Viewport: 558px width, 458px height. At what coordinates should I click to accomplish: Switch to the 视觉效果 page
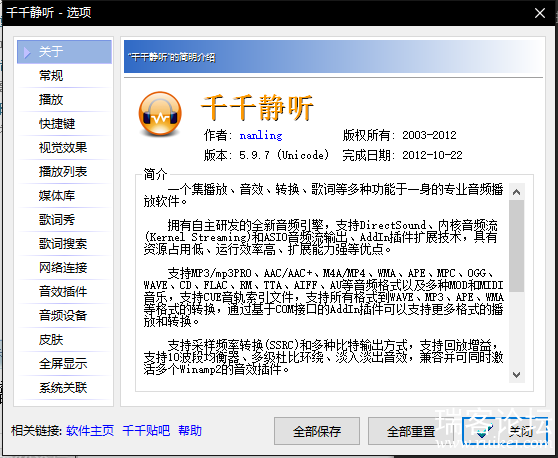(x=64, y=148)
